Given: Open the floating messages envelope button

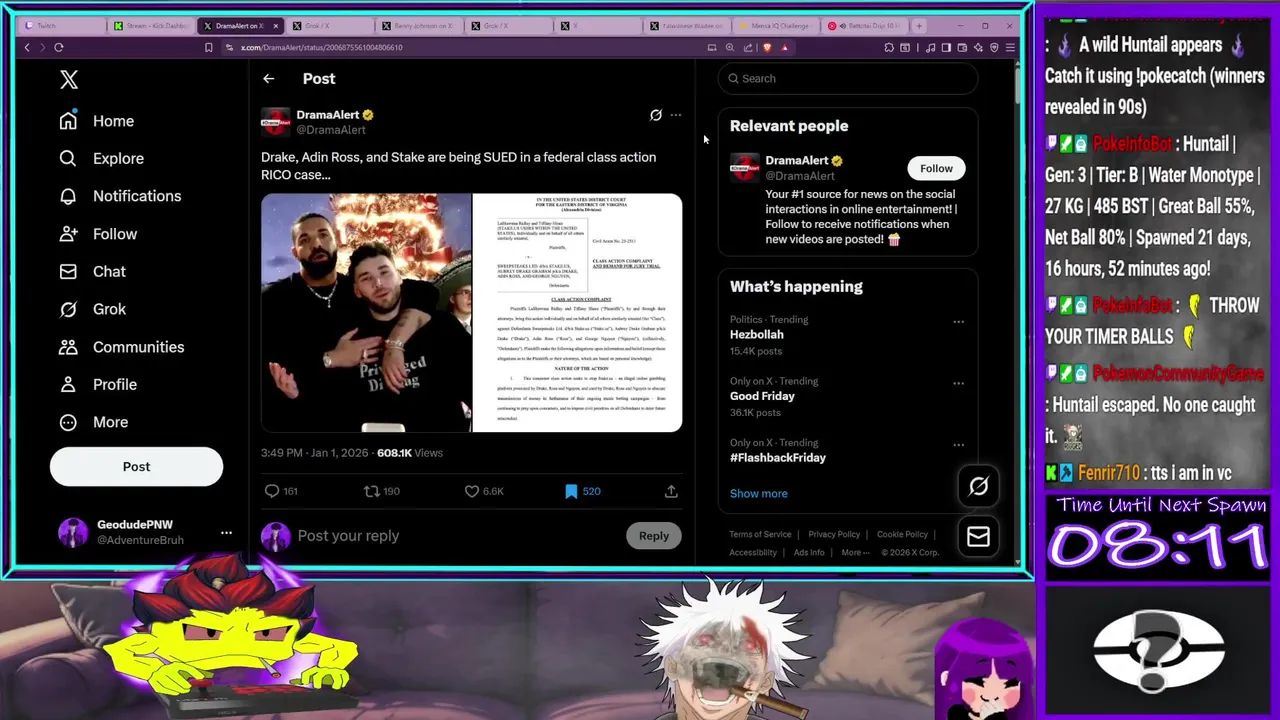Looking at the screenshot, I should (978, 537).
